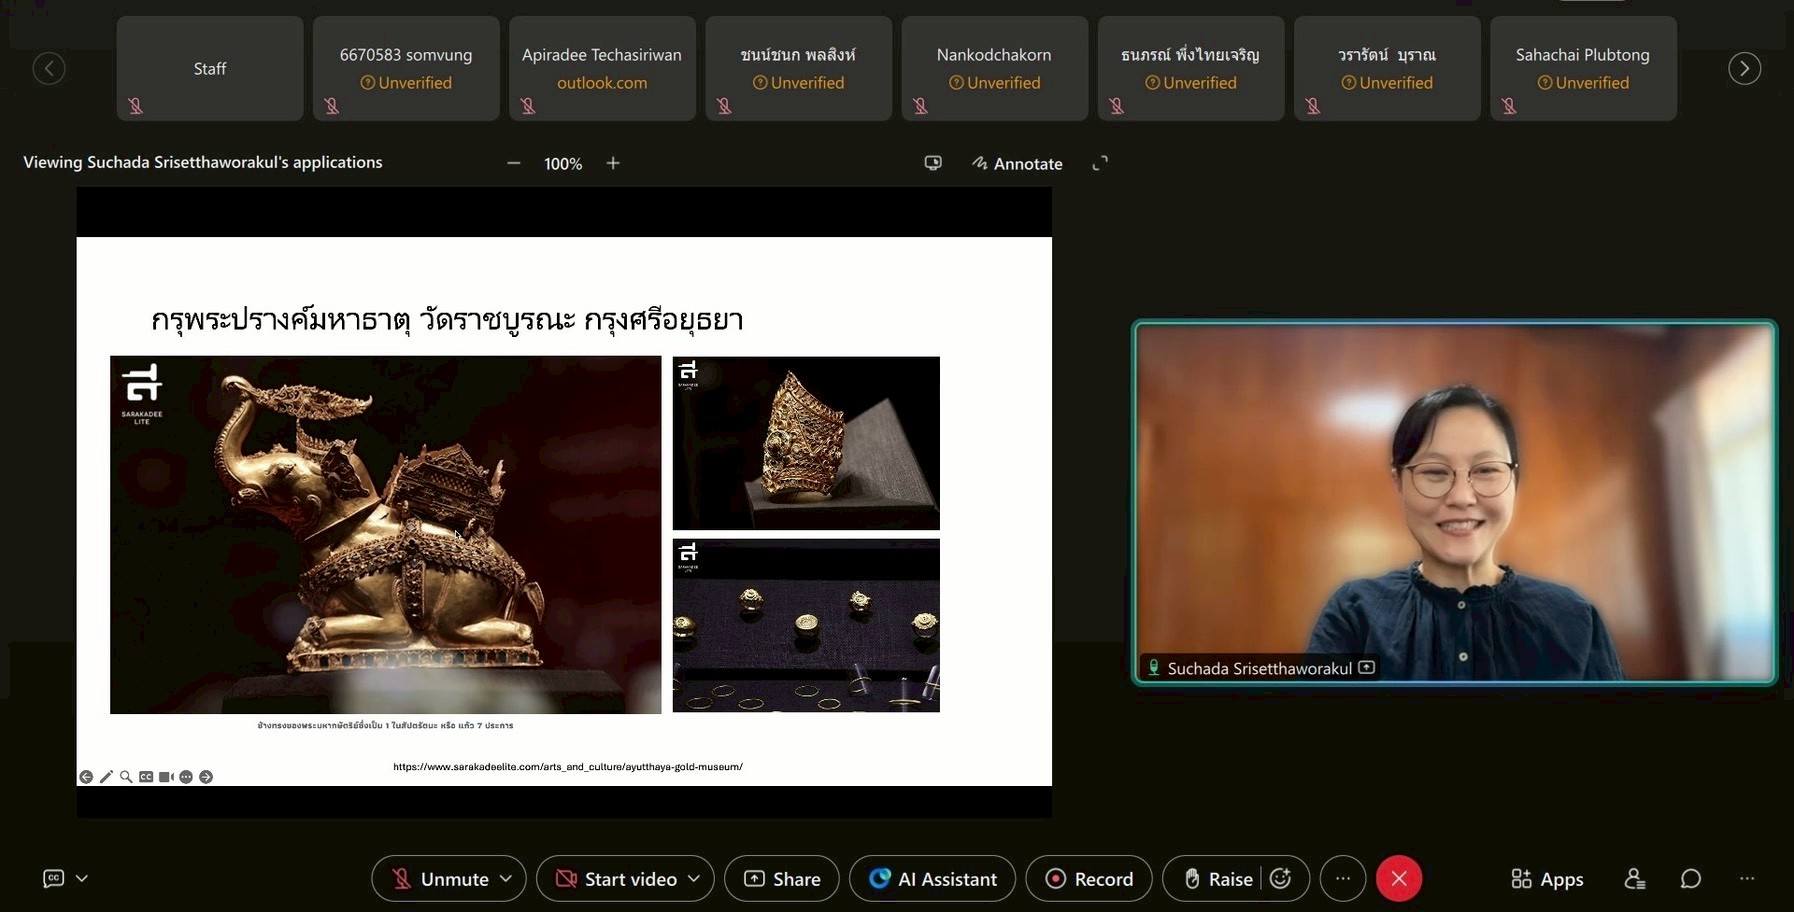Open the reactions smiley icon

click(1281, 878)
